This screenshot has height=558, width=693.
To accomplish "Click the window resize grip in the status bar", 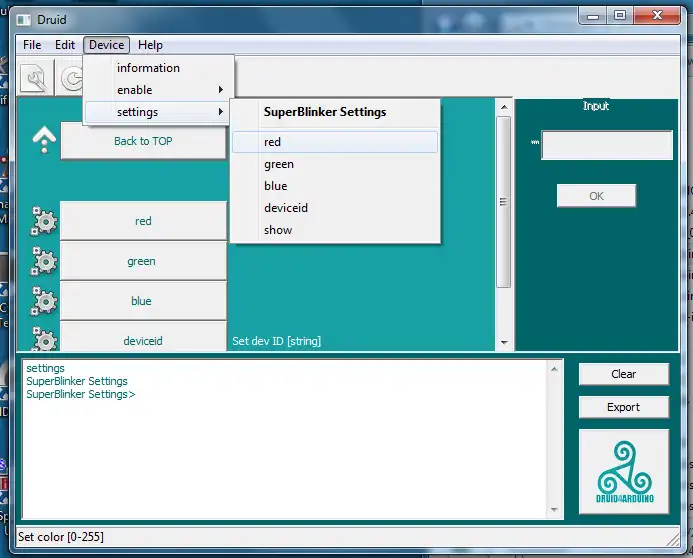I will click(673, 539).
